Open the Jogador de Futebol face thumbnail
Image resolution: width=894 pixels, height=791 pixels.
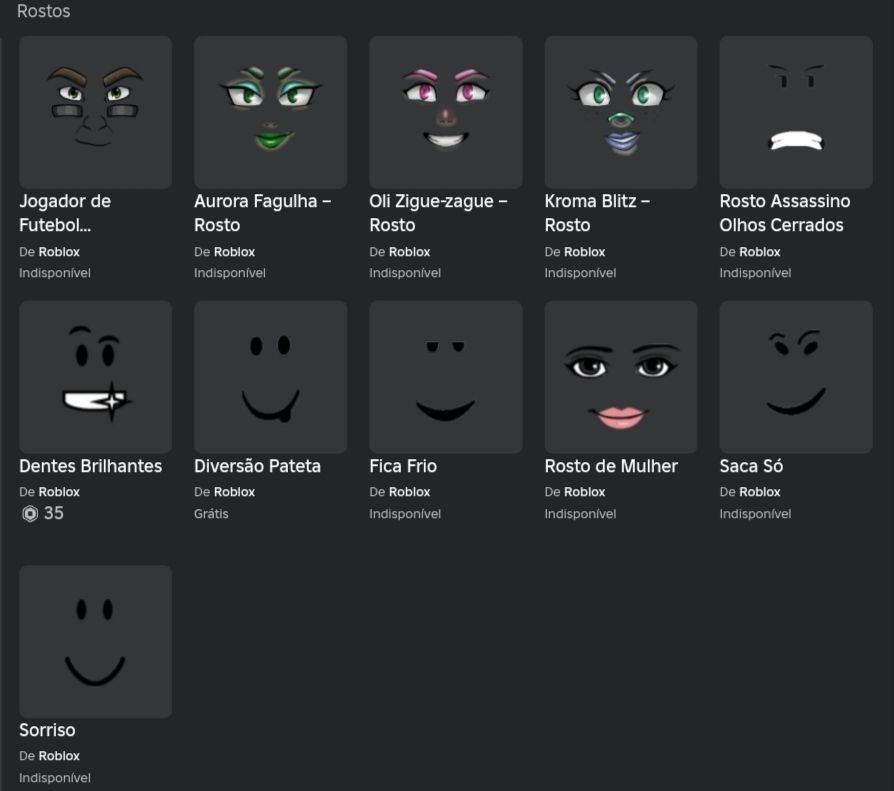tap(95, 112)
